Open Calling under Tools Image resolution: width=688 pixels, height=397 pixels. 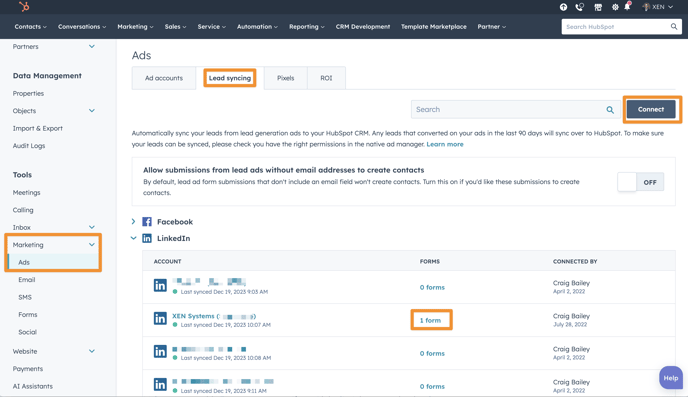pos(23,210)
